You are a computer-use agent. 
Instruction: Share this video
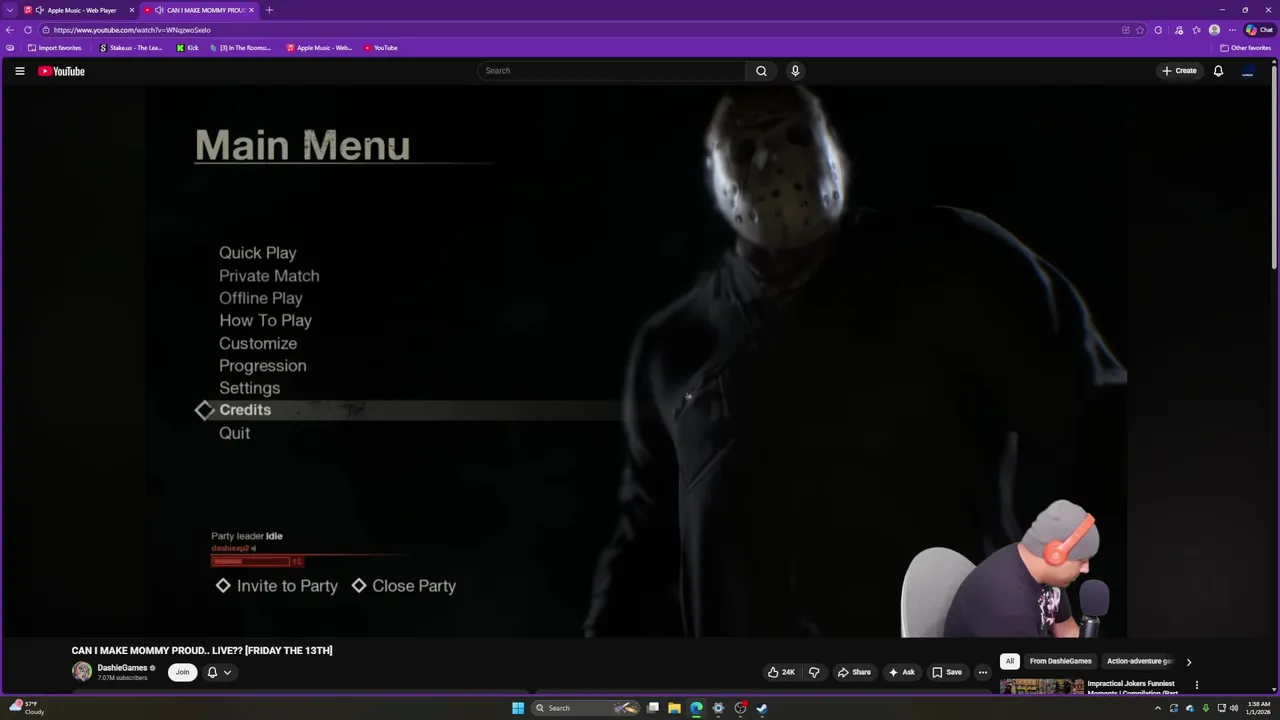click(854, 672)
